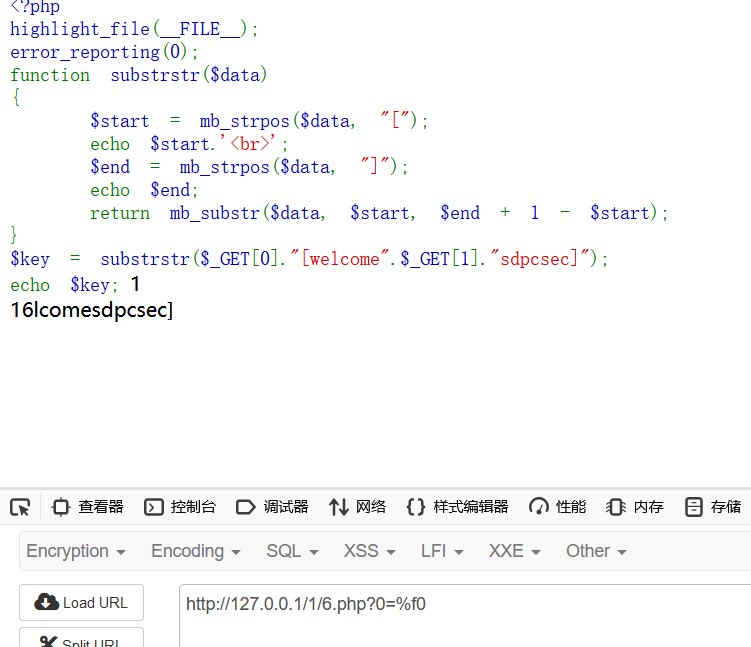The width and height of the screenshot is (751, 647).
Task: Open the 调试器 debugger tab
Action: (272, 507)
